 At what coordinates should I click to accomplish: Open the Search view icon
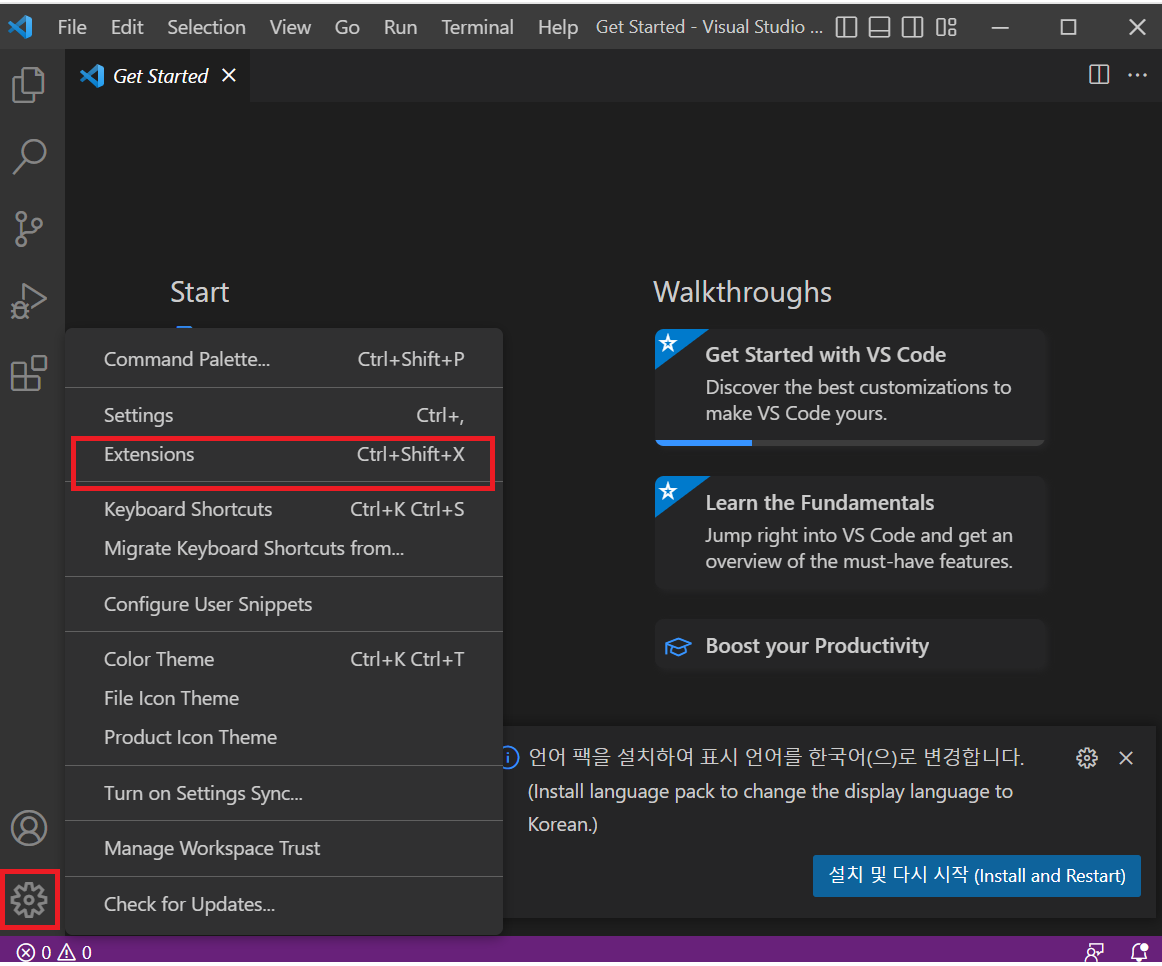(29, 156)
